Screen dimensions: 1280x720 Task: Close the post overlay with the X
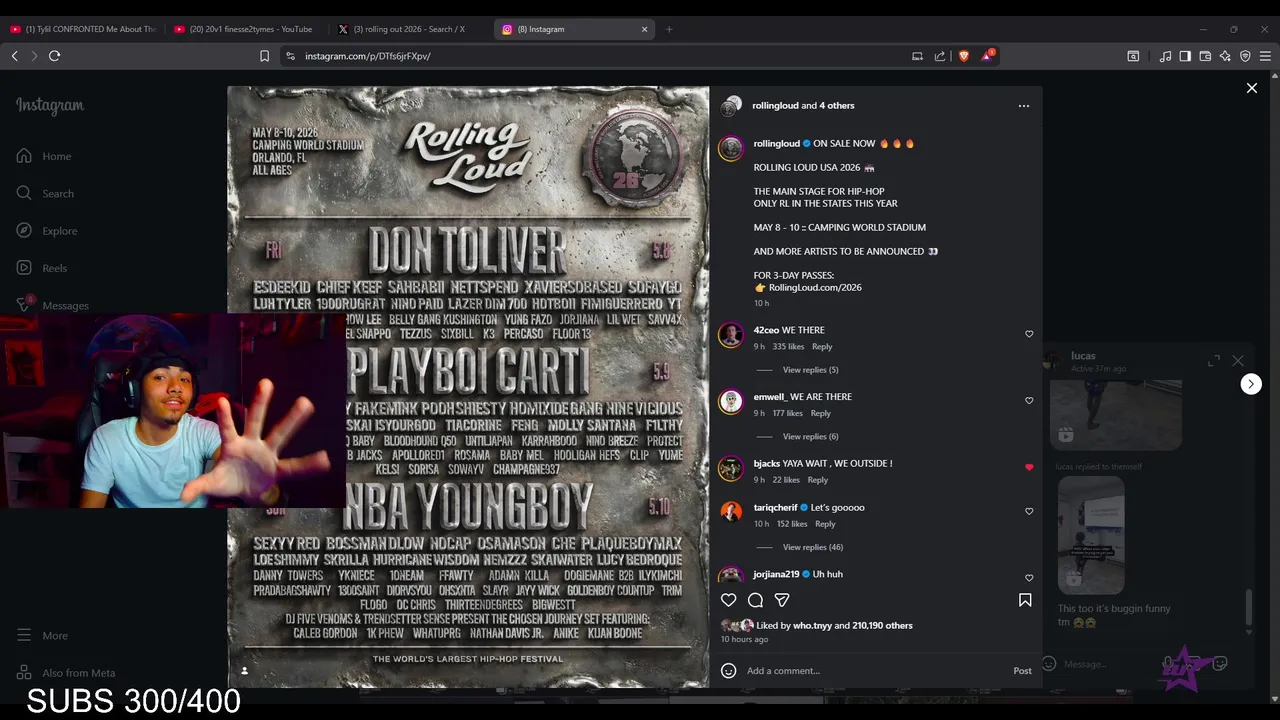[1252, 88]
